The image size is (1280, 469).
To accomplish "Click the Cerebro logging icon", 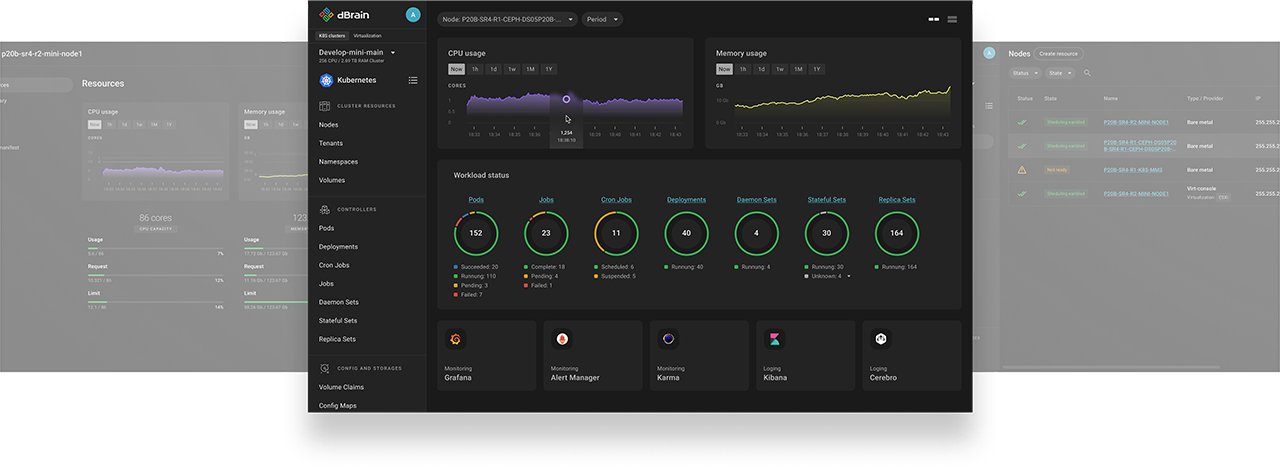I will (x=881, y=340).
